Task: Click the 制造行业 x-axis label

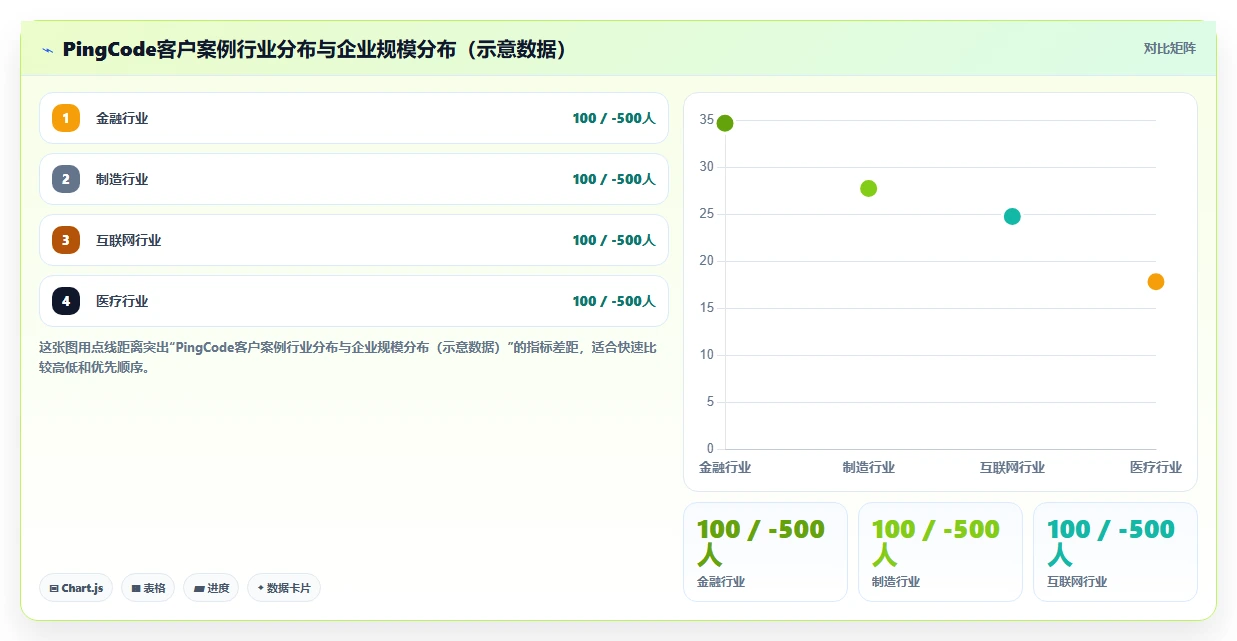Action: [869, 467]
